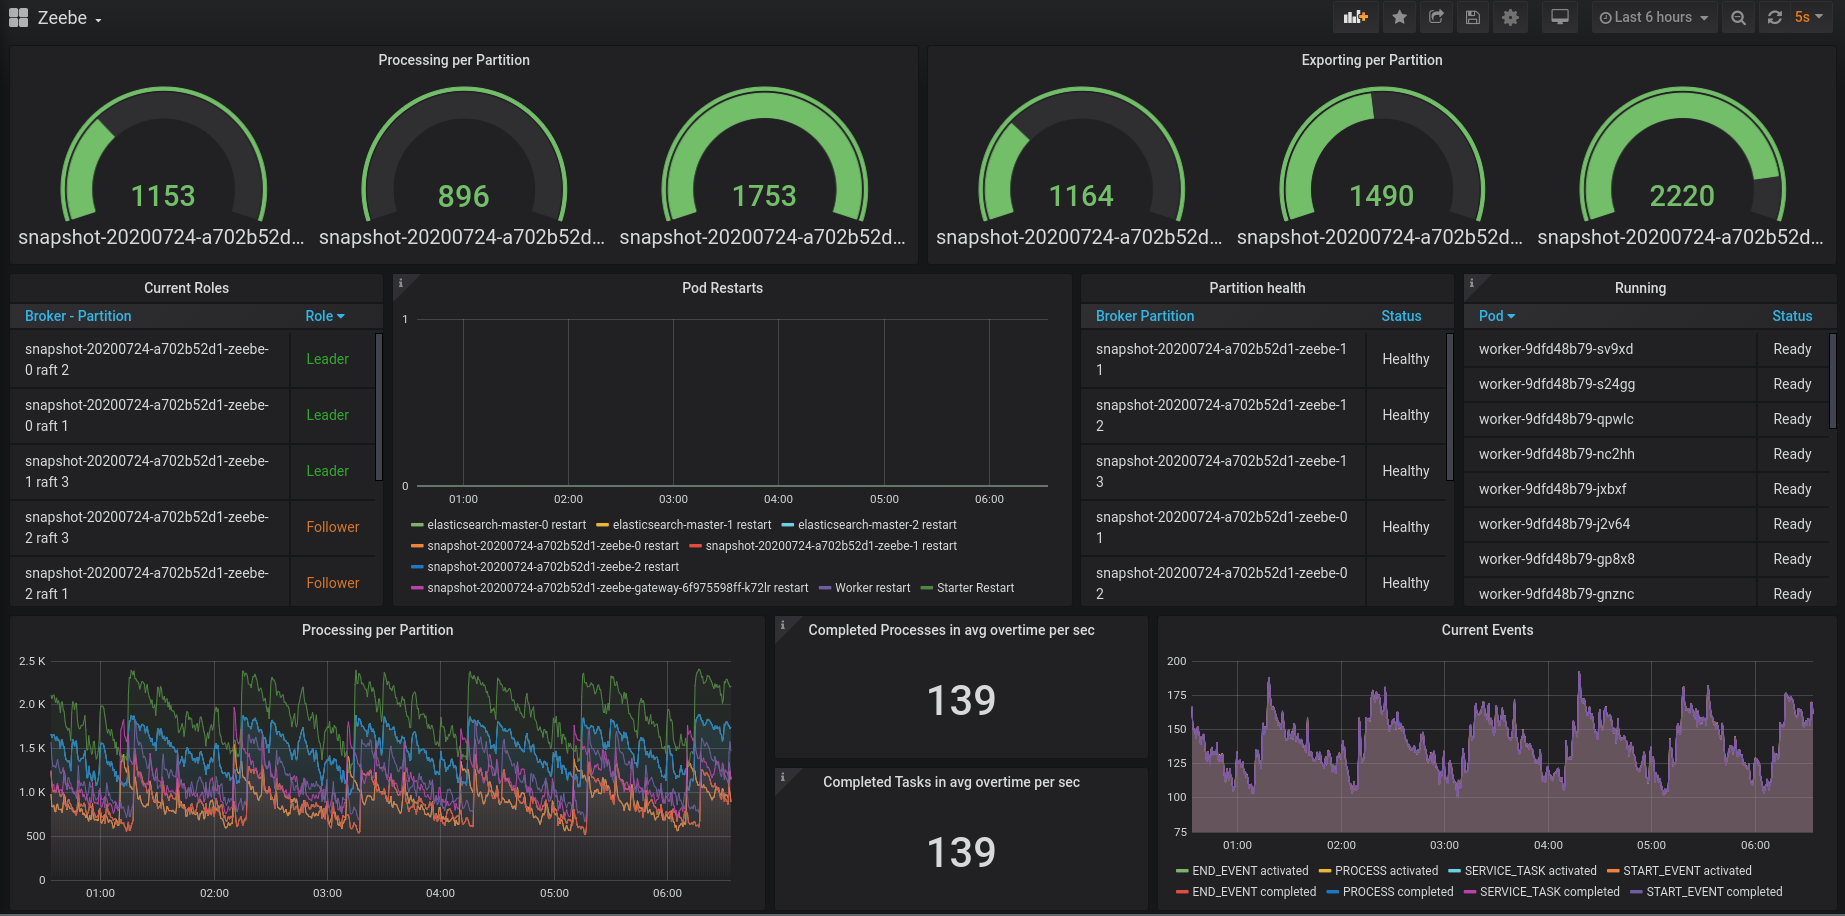Toggle Starter Restart legend series

(x=975, y=588)
